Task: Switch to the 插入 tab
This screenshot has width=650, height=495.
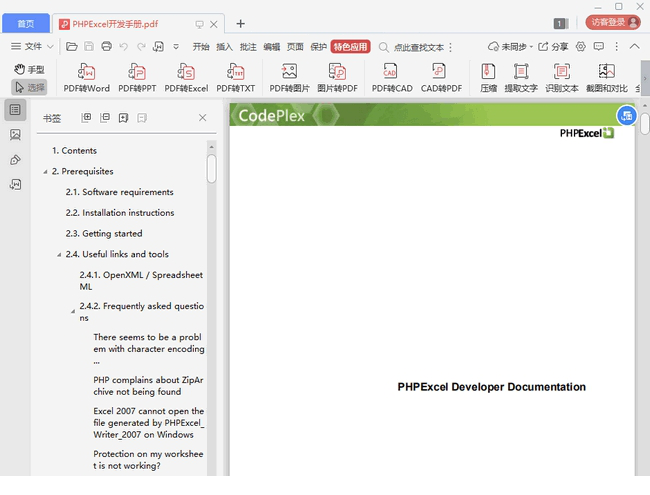Action: 224,47
